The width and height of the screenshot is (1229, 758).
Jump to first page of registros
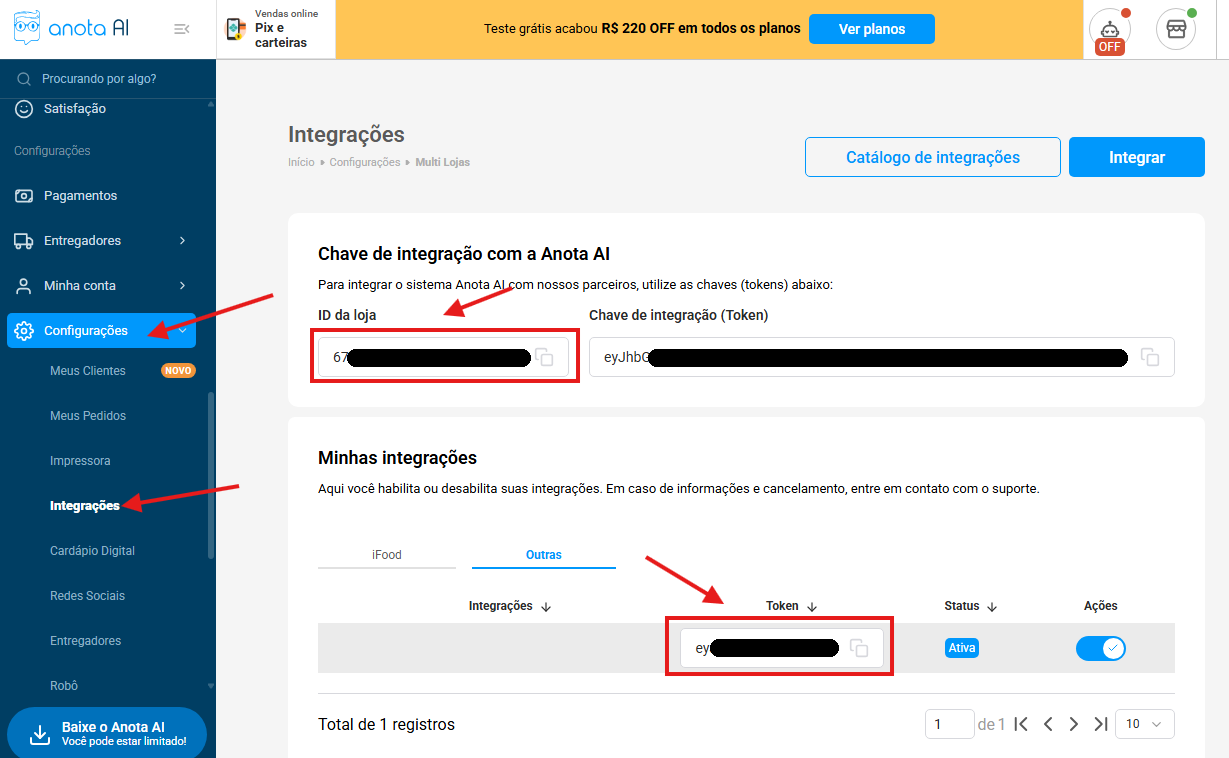tap(1021, 724)
